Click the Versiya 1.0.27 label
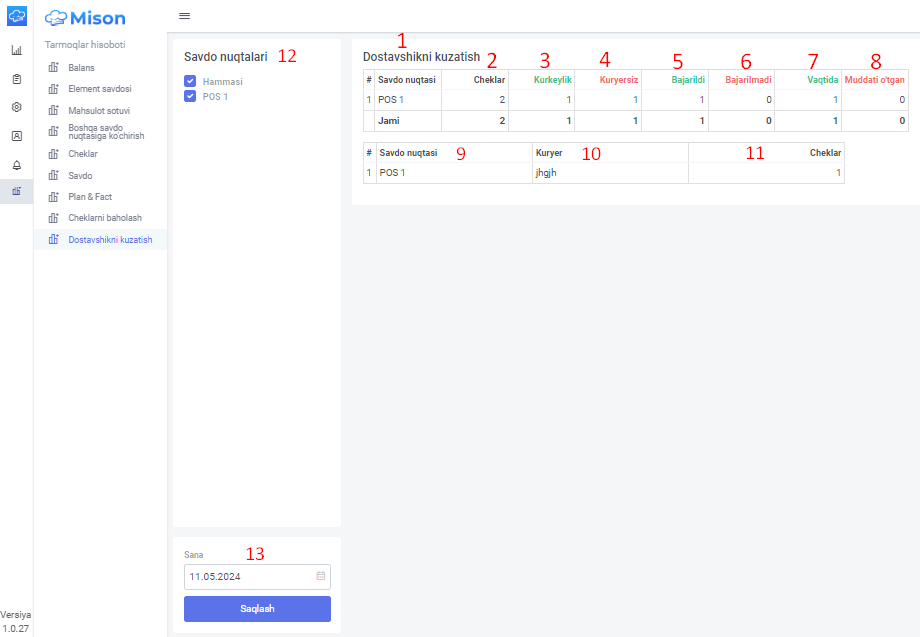 point(16,622)
